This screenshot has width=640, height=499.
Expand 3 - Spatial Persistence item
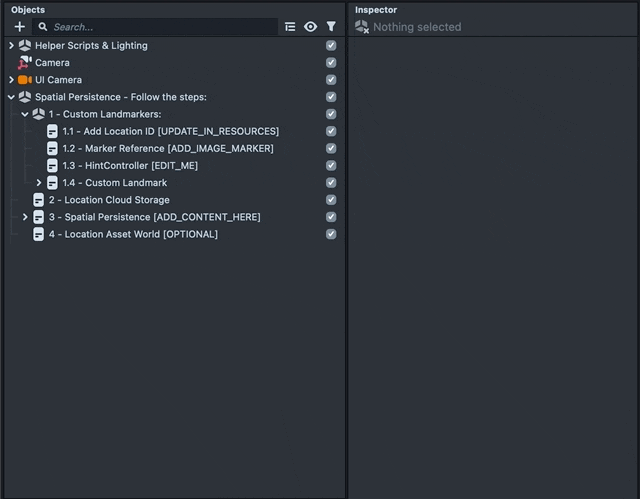point(25,217)
